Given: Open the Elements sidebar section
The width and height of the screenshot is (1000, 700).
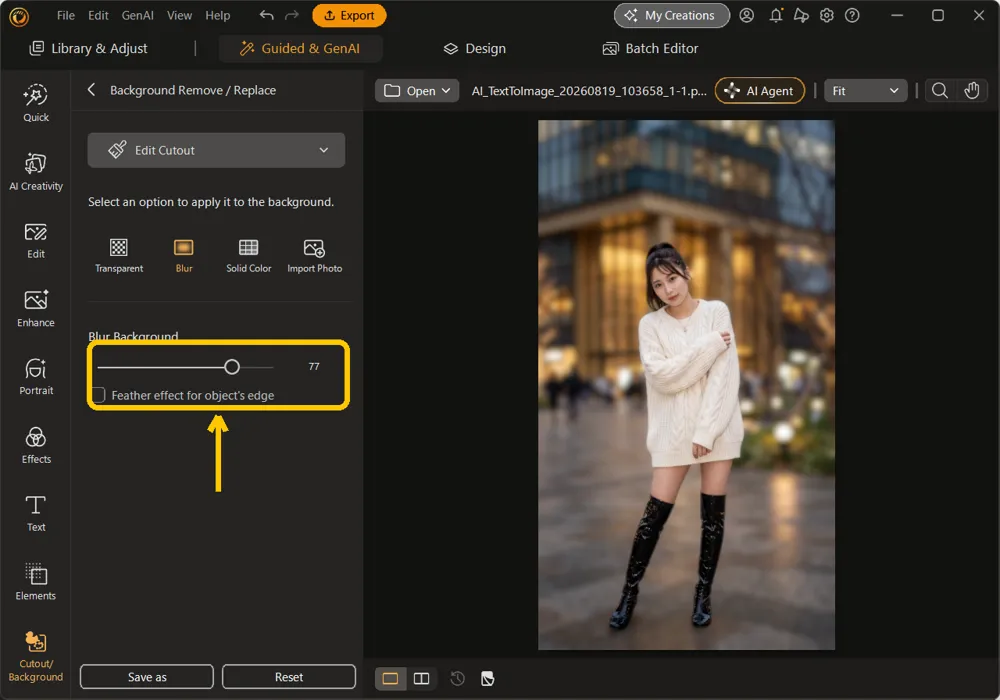Looking at the screenshot, I should (36, 581).
